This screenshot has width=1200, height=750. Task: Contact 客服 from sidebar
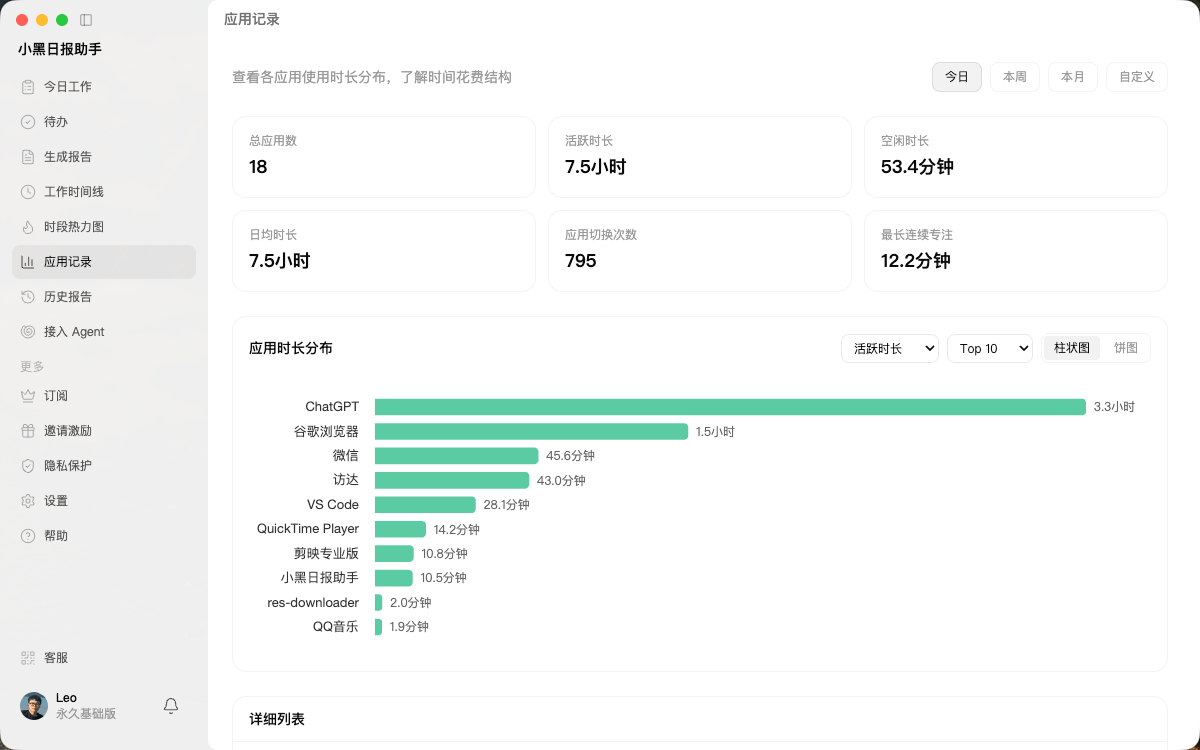[x=104, y=658]
